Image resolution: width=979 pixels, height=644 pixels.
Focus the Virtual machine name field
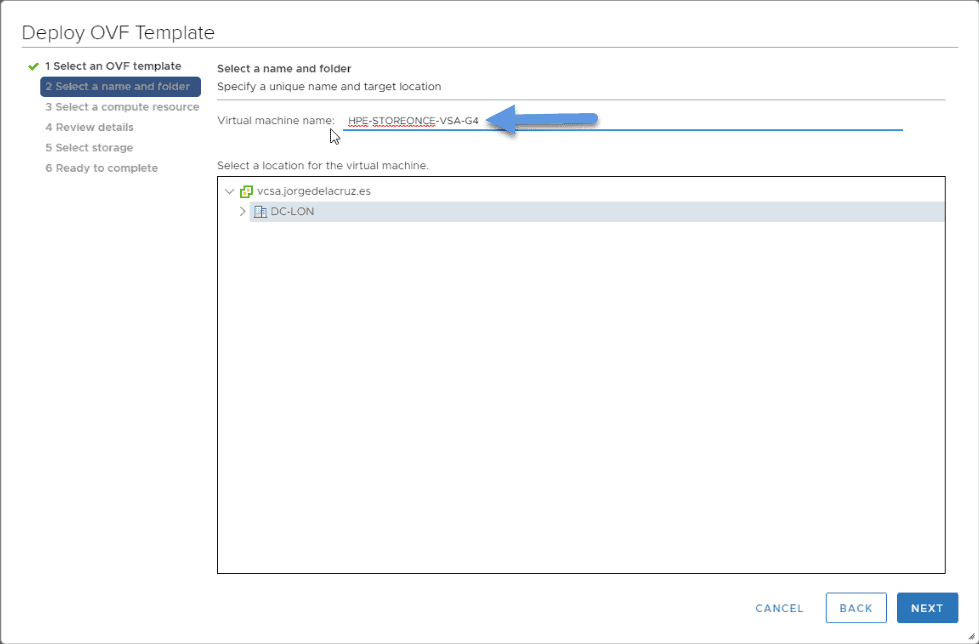tap(622, 121)
